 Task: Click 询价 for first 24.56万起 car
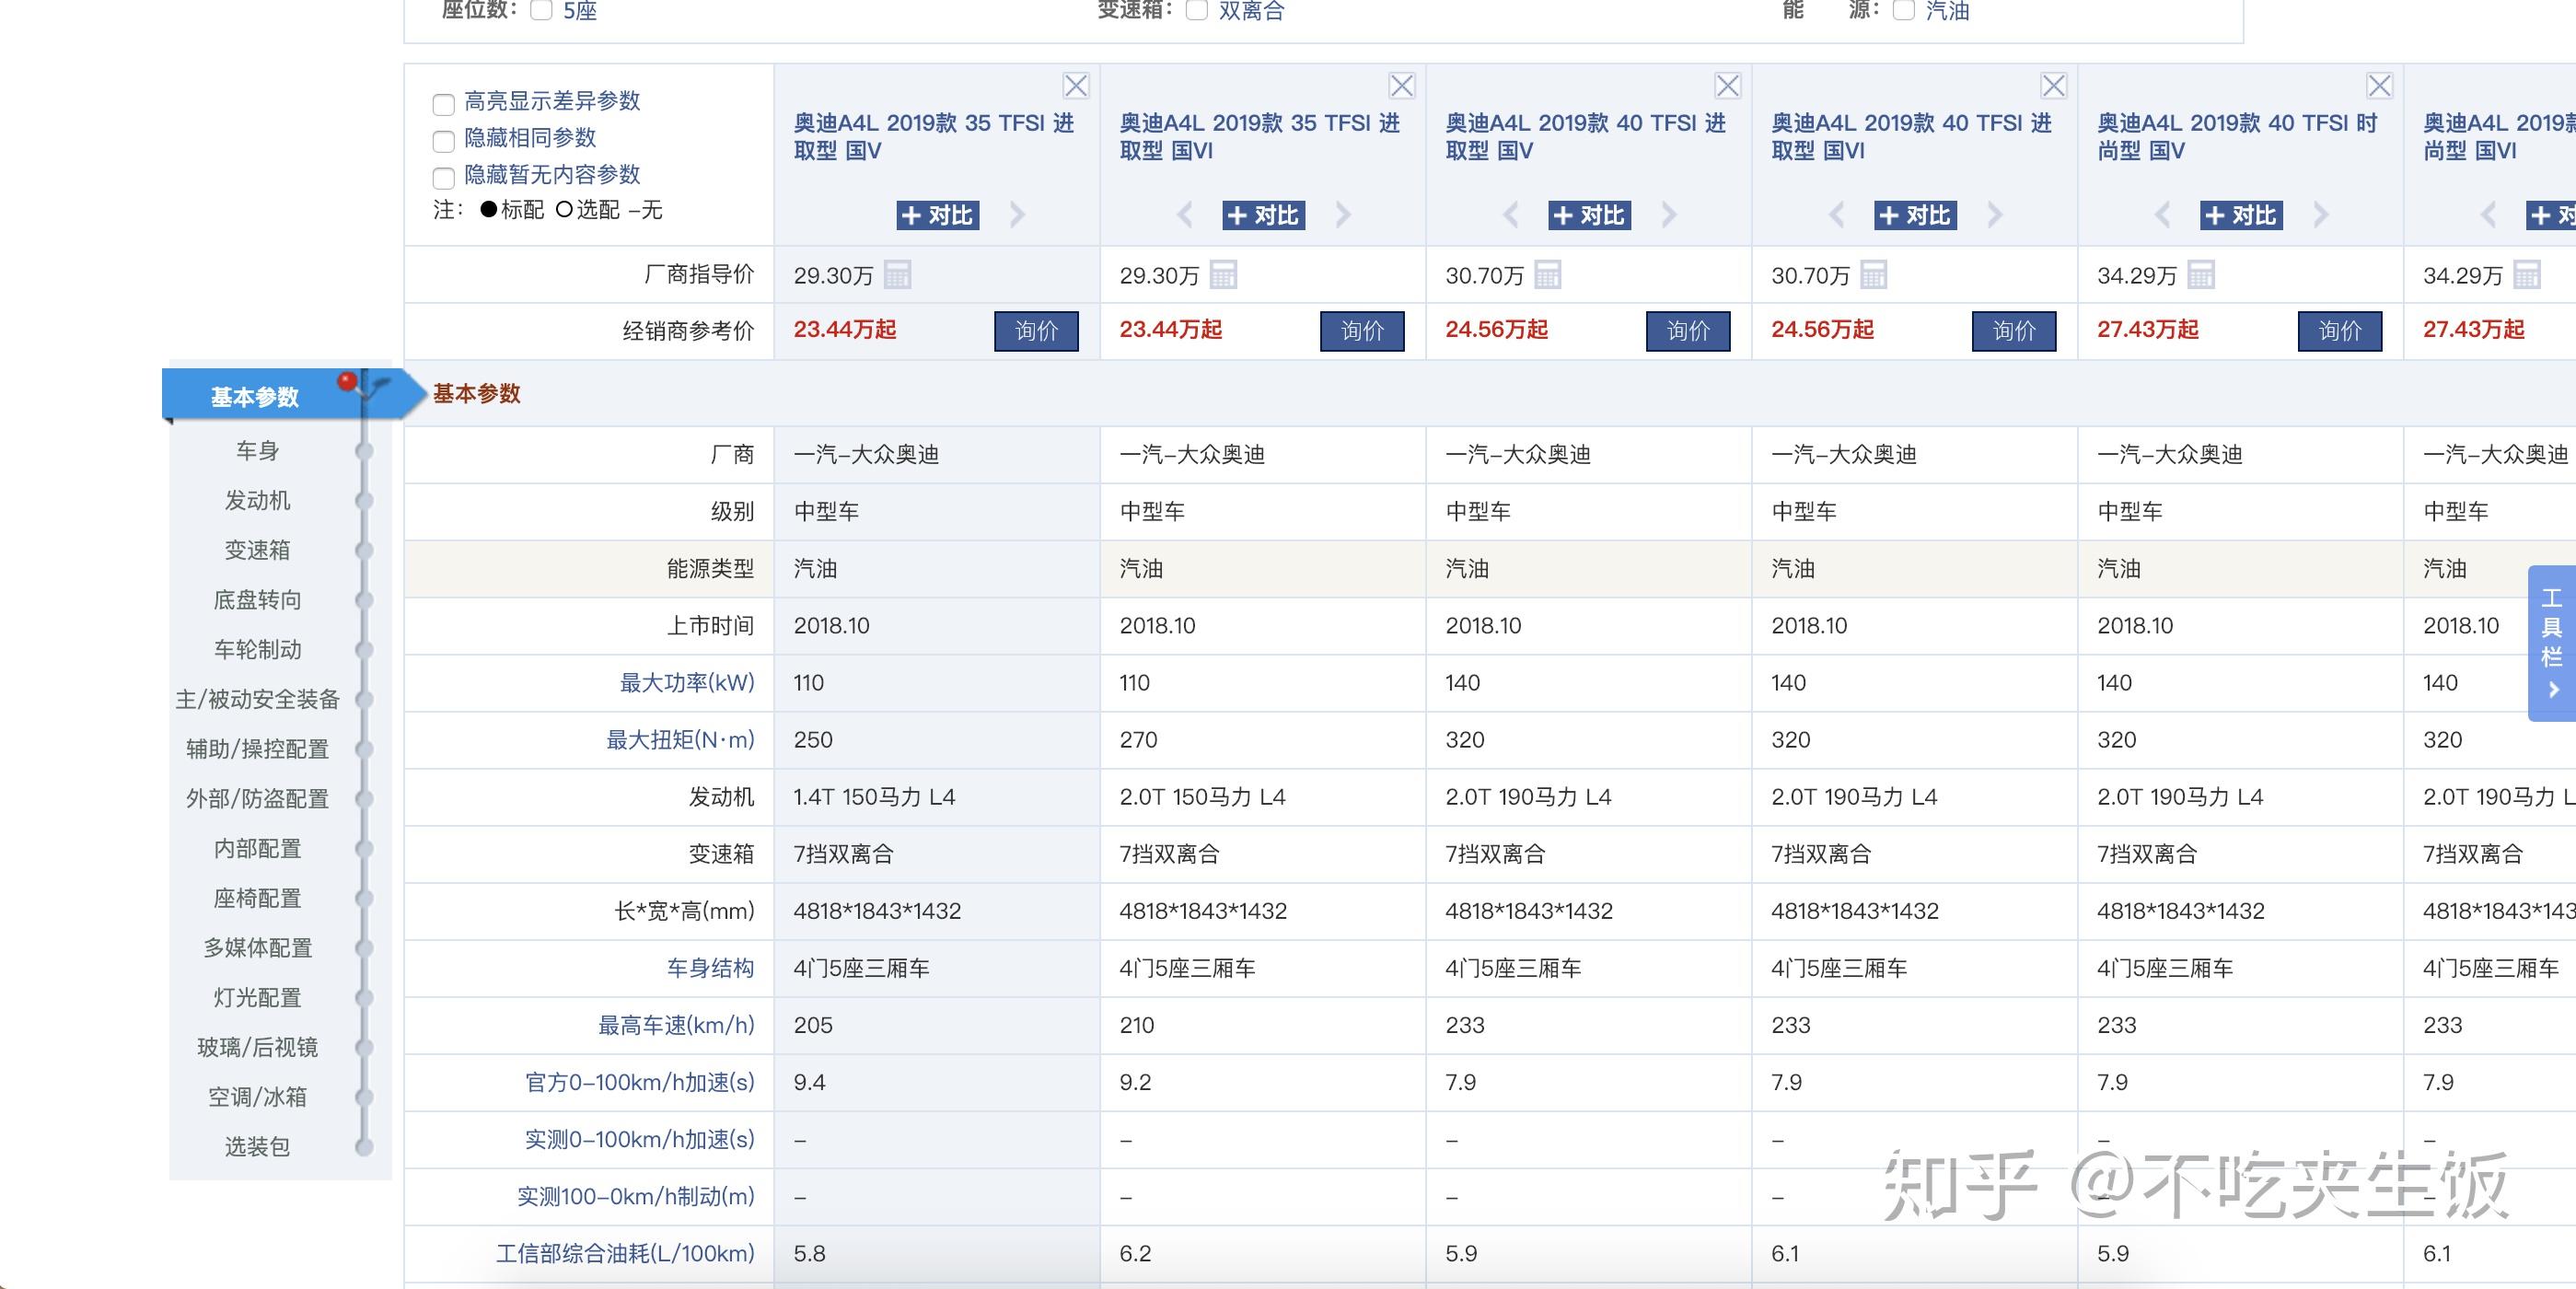(x=1688, y=331)
